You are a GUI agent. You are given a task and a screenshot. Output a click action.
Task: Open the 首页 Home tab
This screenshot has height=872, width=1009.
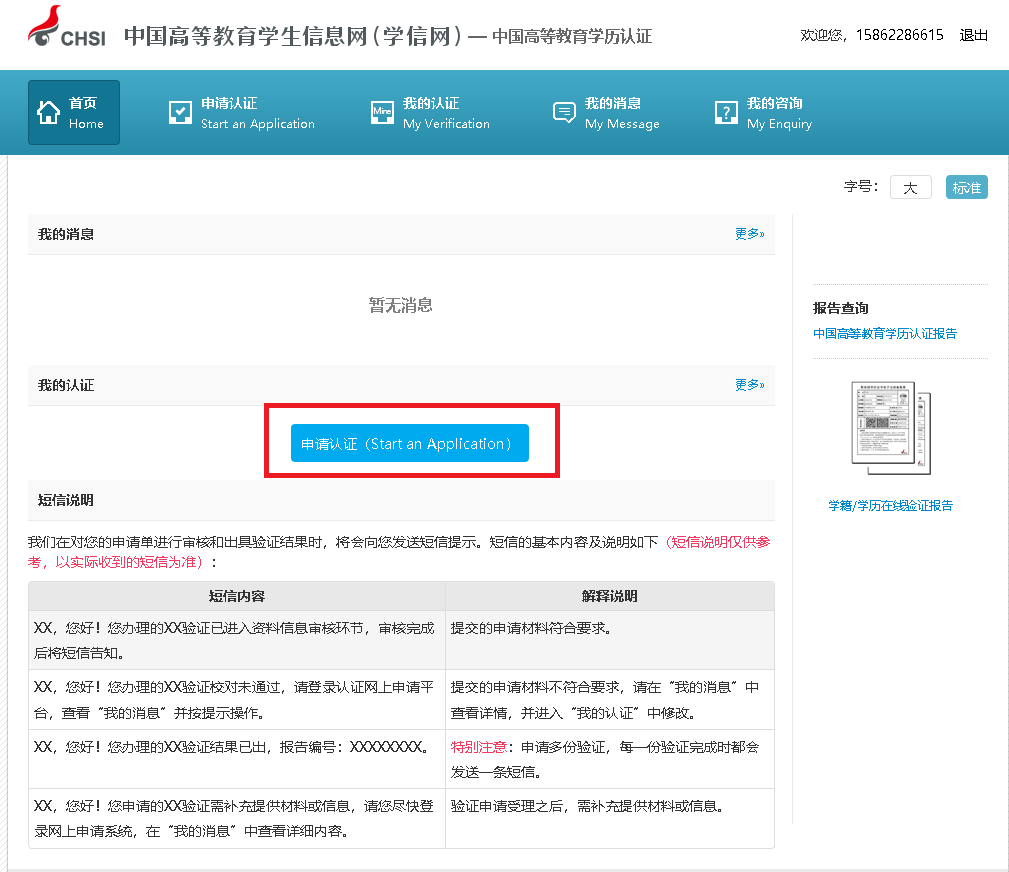pyautogui.click(x=74, y=112)
